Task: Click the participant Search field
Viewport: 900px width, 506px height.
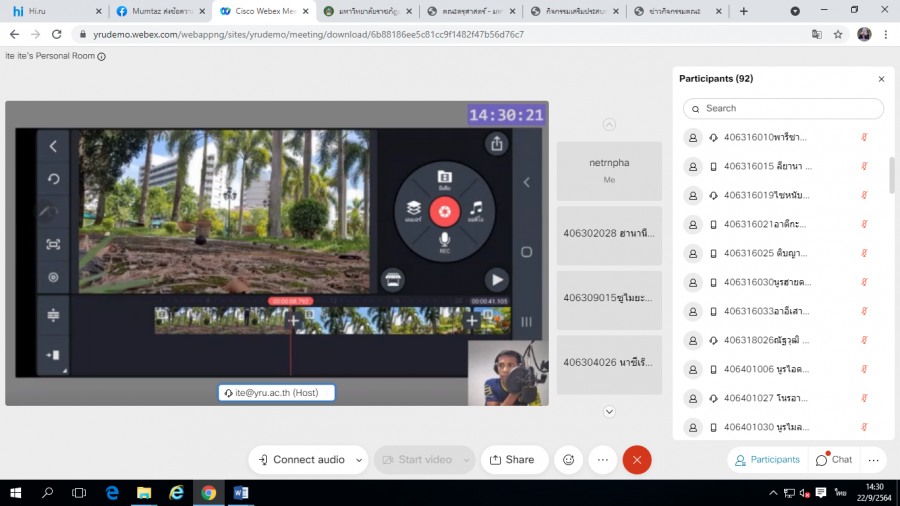Action: click(x=783, y=108)
